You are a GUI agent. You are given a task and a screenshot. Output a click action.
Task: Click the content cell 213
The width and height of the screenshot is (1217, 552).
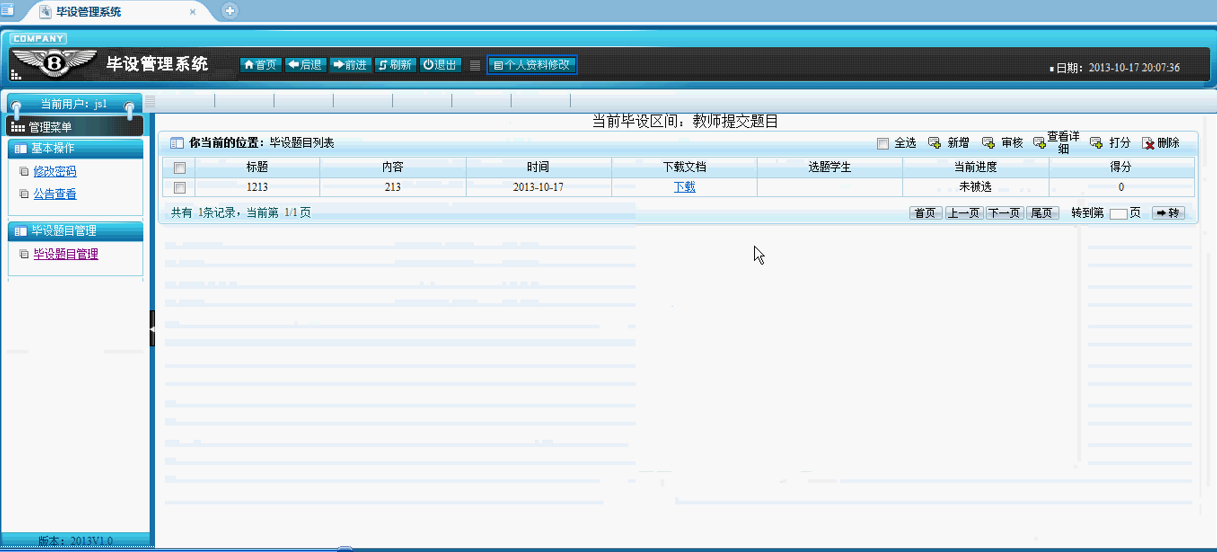tap(393, 187)
